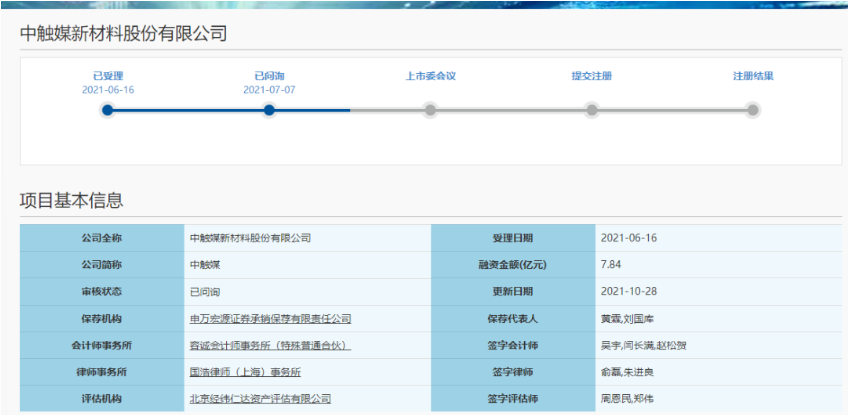Click the 公司简称 header cell
Viewport: 849px width, 415px height.
[x=102, y=265]
